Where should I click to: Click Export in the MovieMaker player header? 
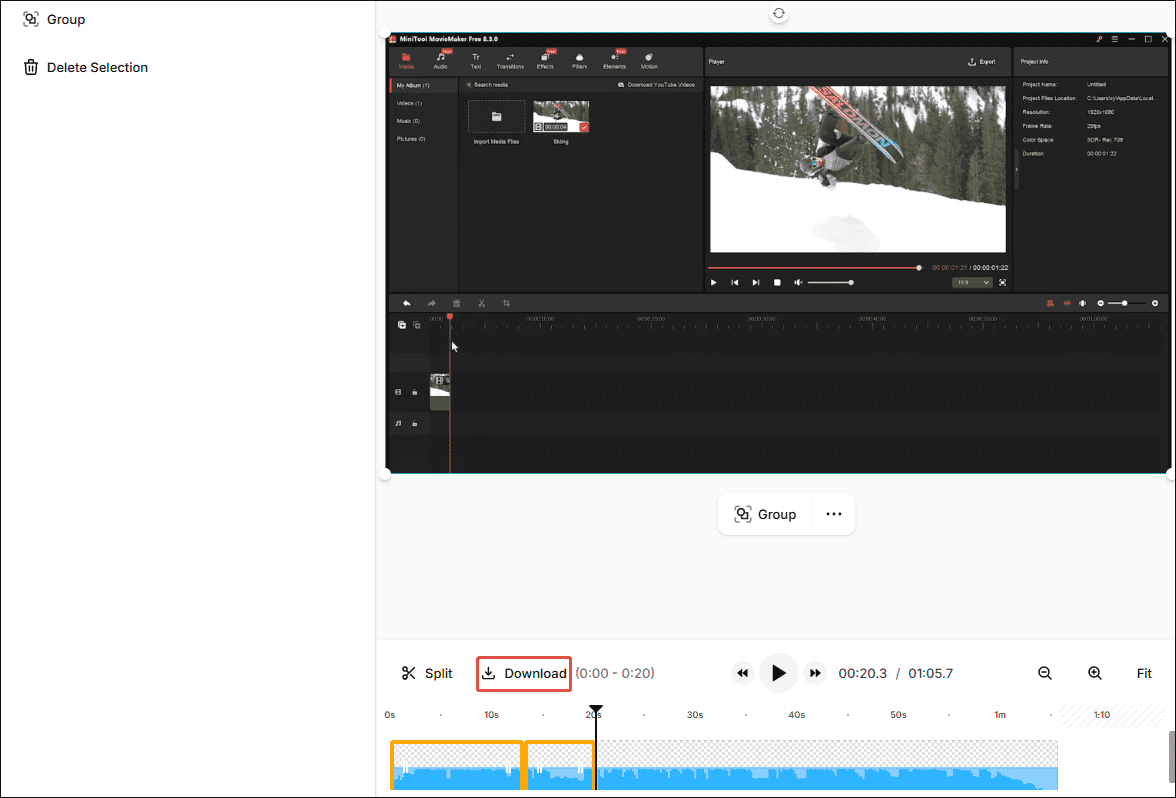click(x=982, y=62)
